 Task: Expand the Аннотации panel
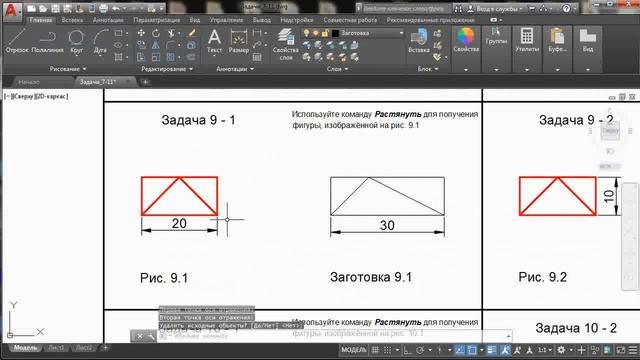(x=235, y=69)
